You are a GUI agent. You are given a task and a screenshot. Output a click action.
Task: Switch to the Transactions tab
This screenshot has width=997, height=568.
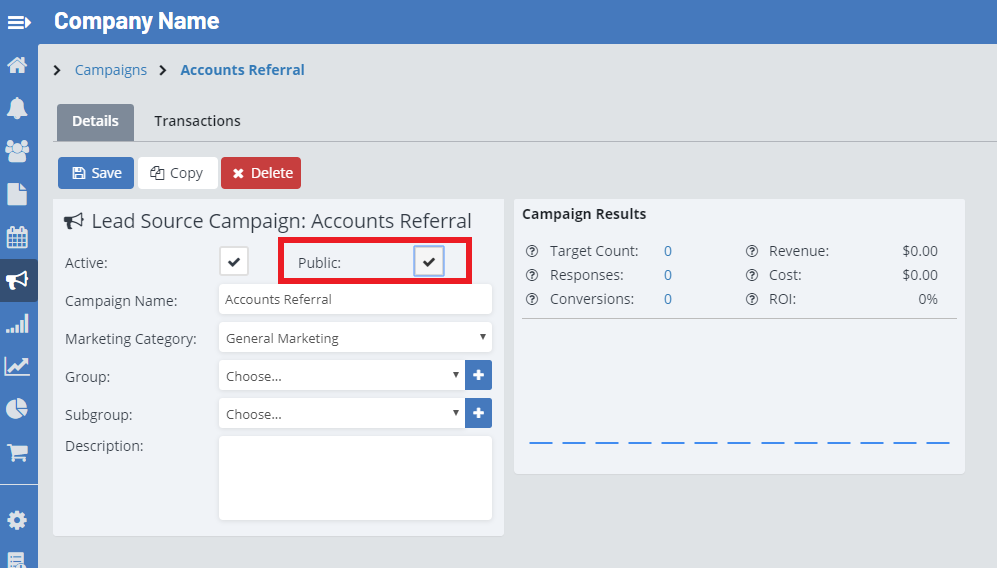click(x=197, y=121)
